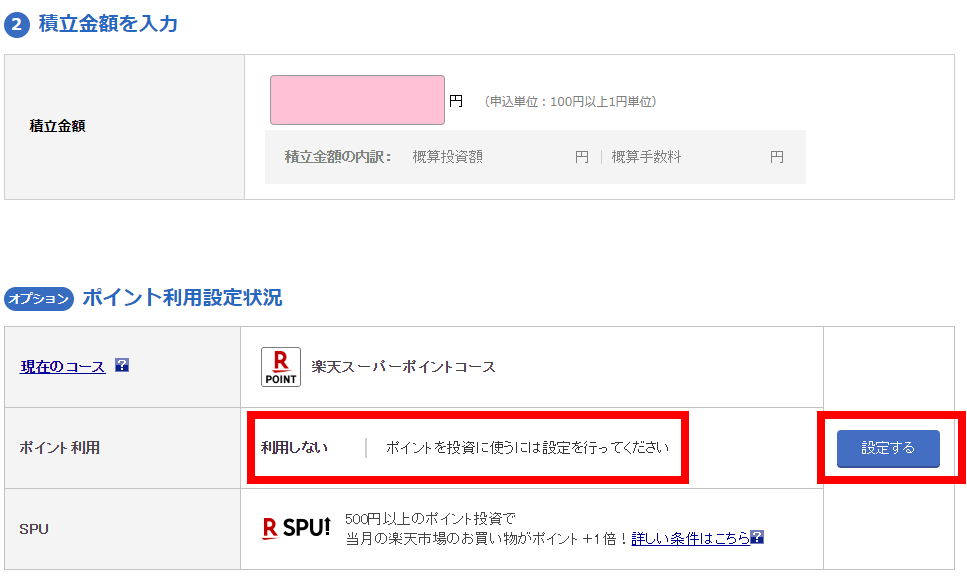Viewport: 967px width, 583px height.
Task: Click the オプション badge
Action: click(39, 299)
